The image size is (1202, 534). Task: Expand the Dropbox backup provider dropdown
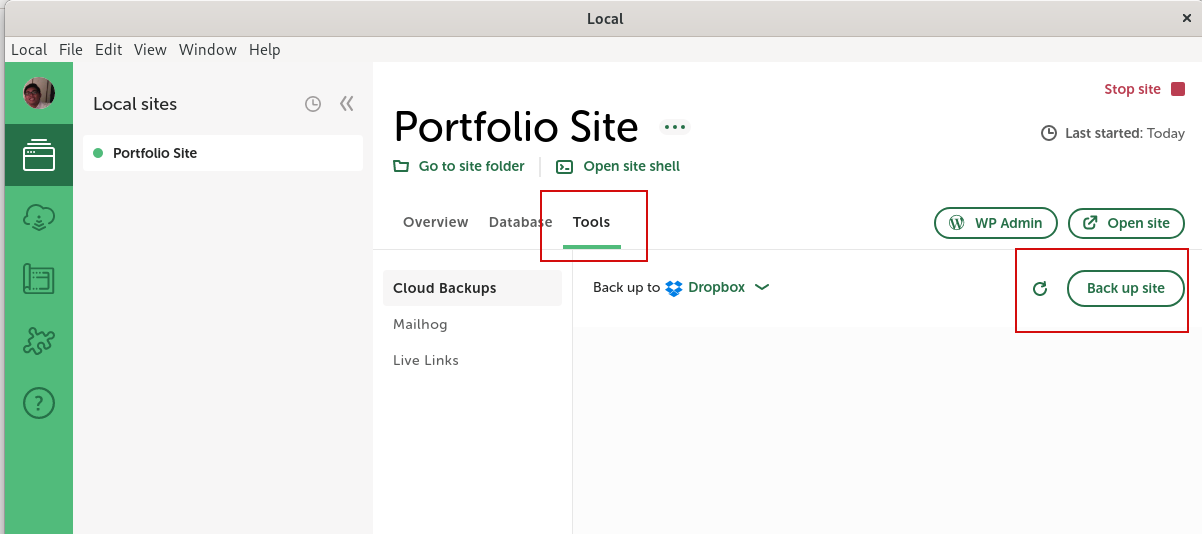761,287
